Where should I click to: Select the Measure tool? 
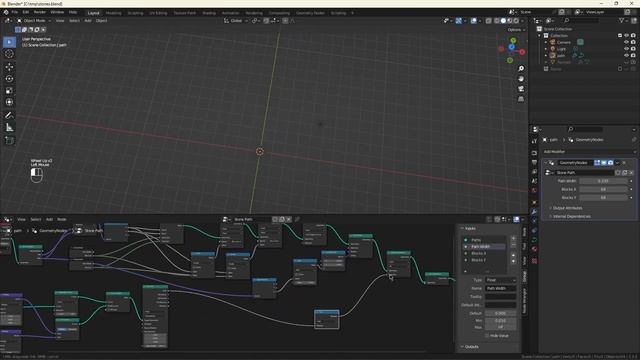click(x=9, y=128)
